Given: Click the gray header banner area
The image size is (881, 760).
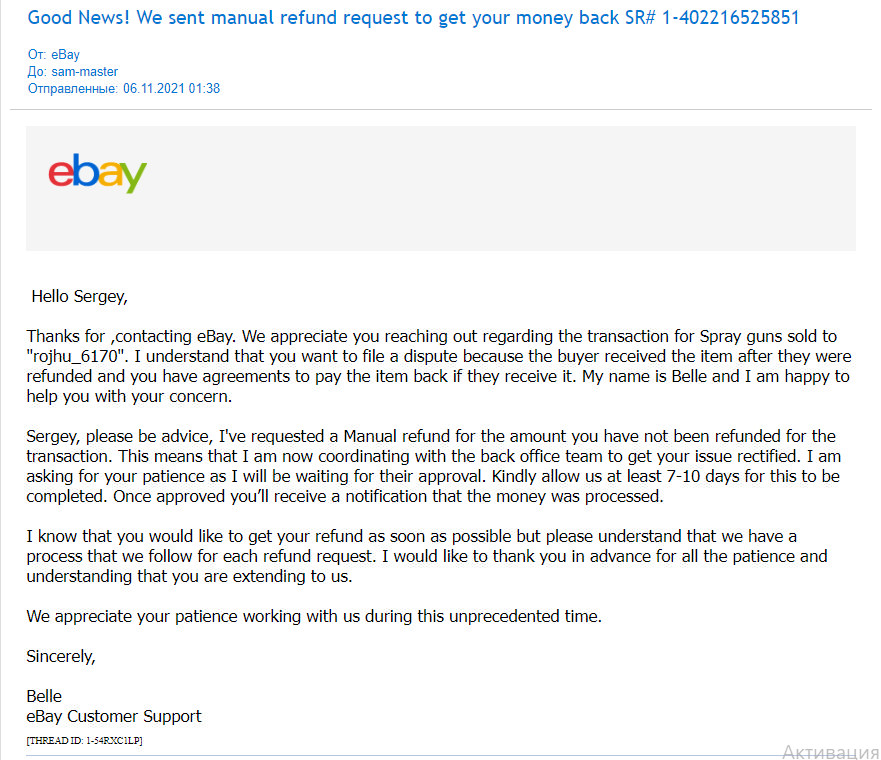Looking at the screenshot, I should [440, 188].
